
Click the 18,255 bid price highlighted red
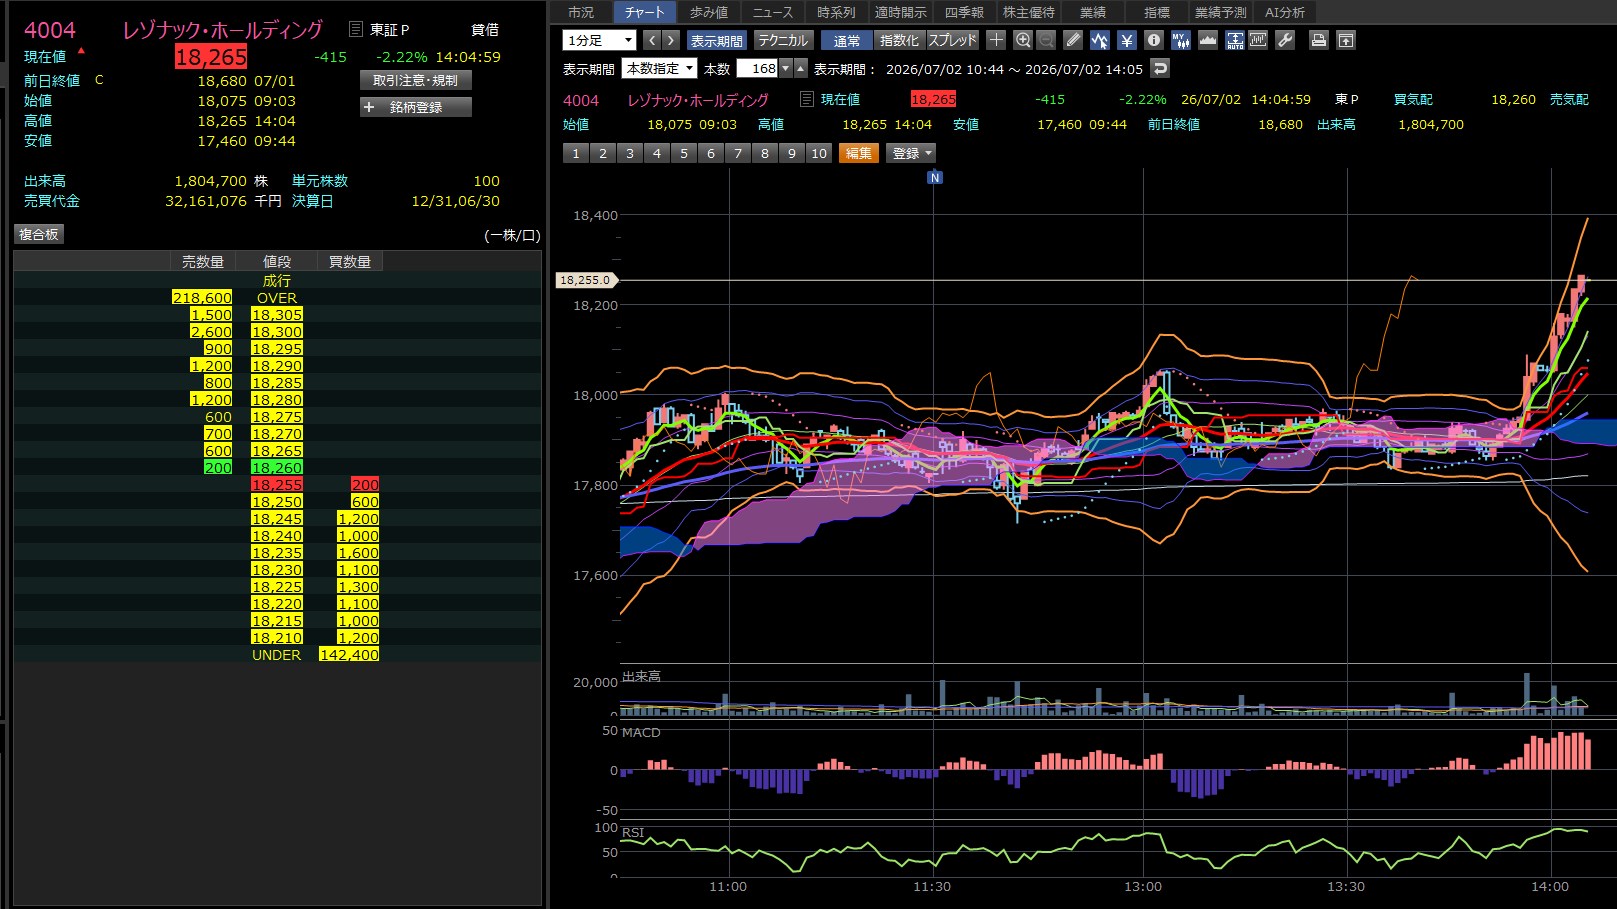[x=277, y=484]
